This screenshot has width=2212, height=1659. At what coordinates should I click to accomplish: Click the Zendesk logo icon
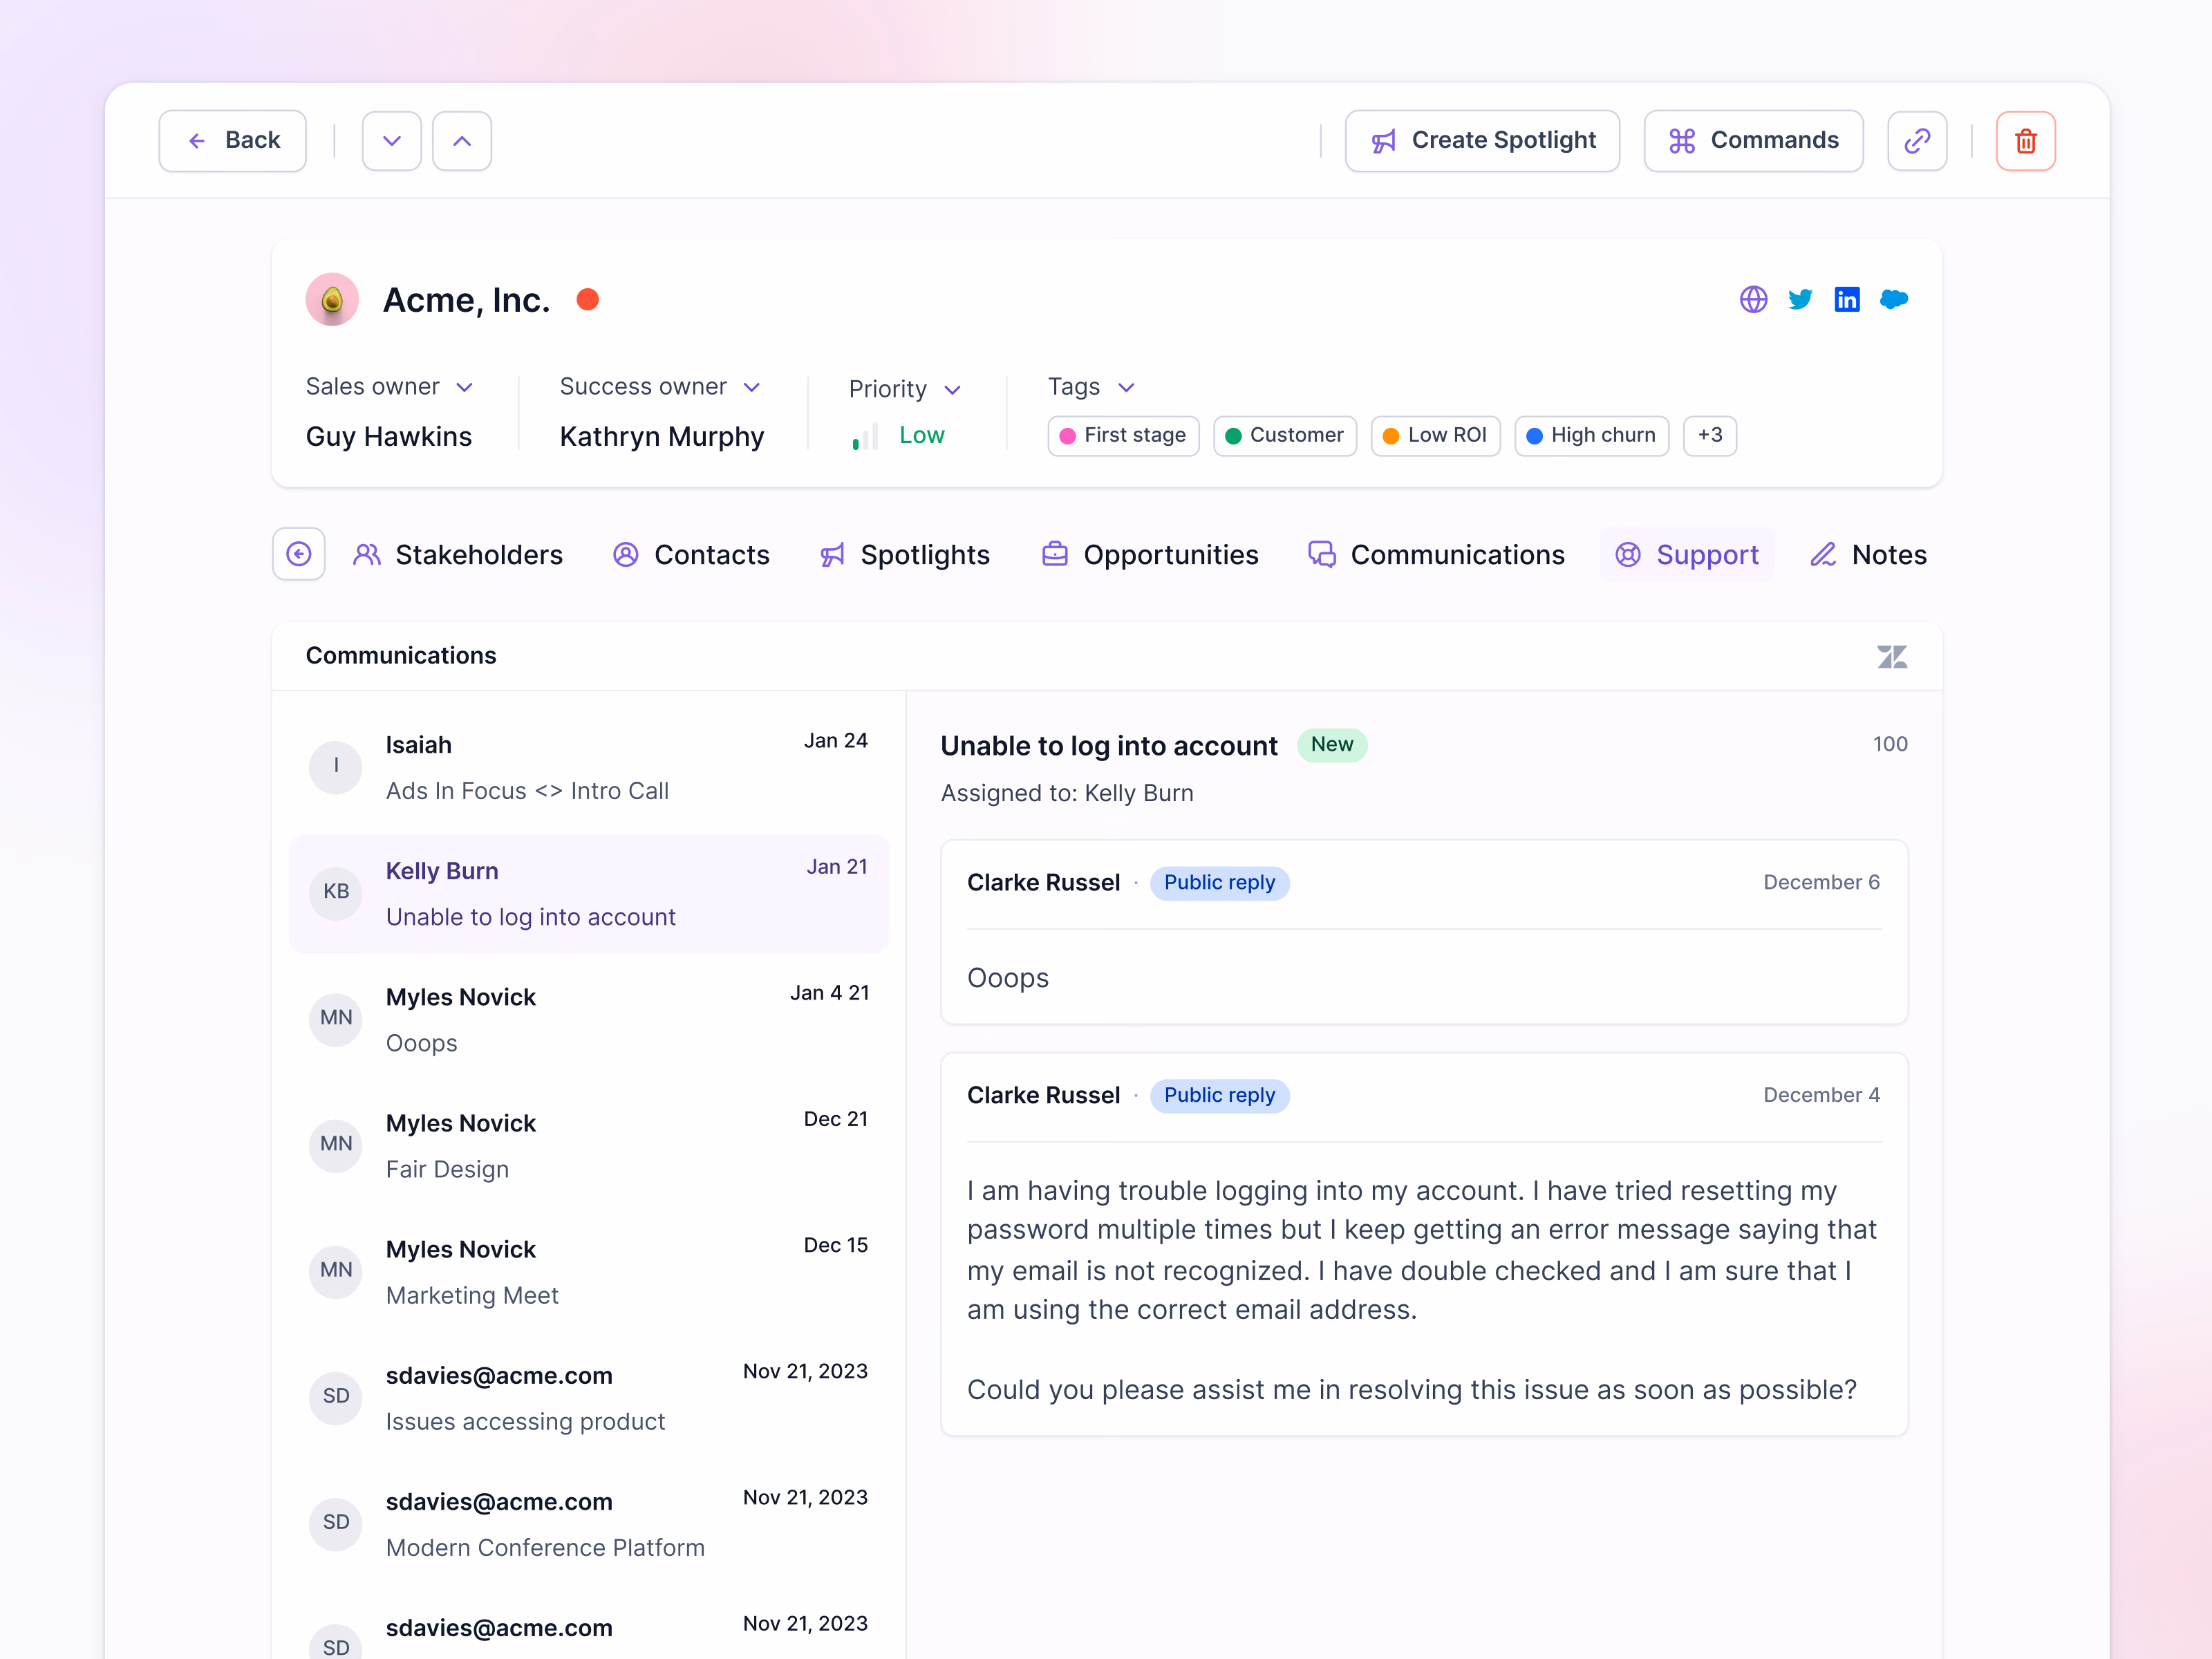point(1891,656)
